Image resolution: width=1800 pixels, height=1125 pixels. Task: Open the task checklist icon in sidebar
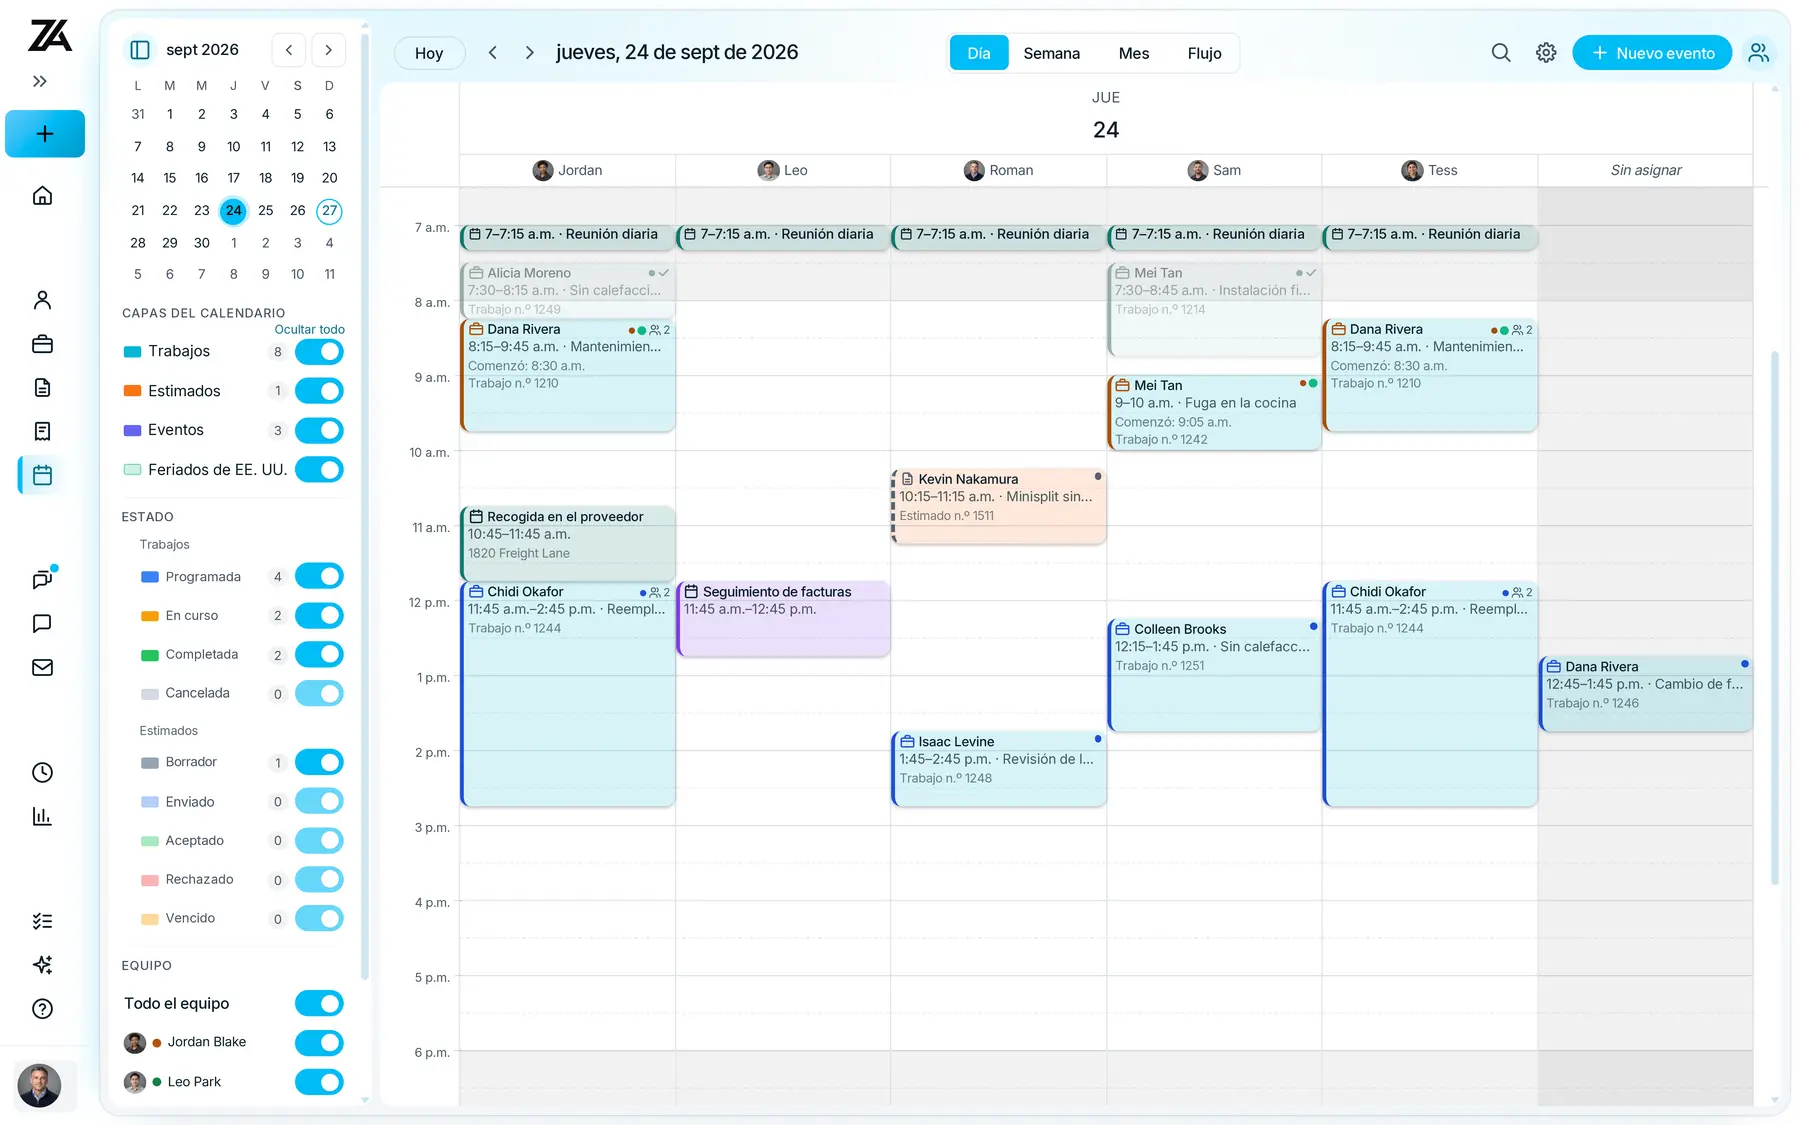[42, 921]
